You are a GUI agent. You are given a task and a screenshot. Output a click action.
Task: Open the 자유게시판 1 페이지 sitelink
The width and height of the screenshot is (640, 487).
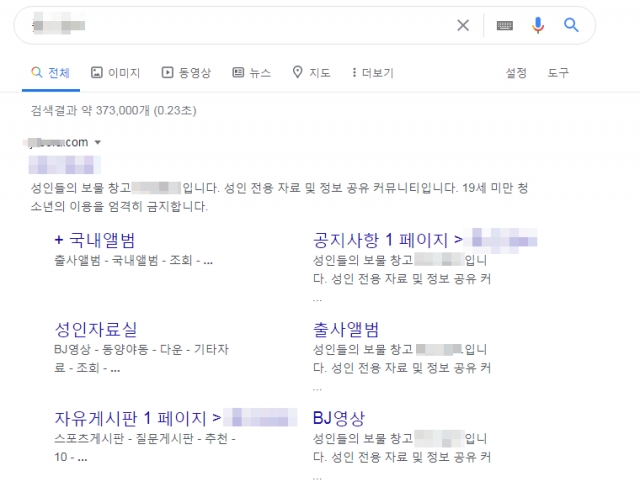point(176,418)
